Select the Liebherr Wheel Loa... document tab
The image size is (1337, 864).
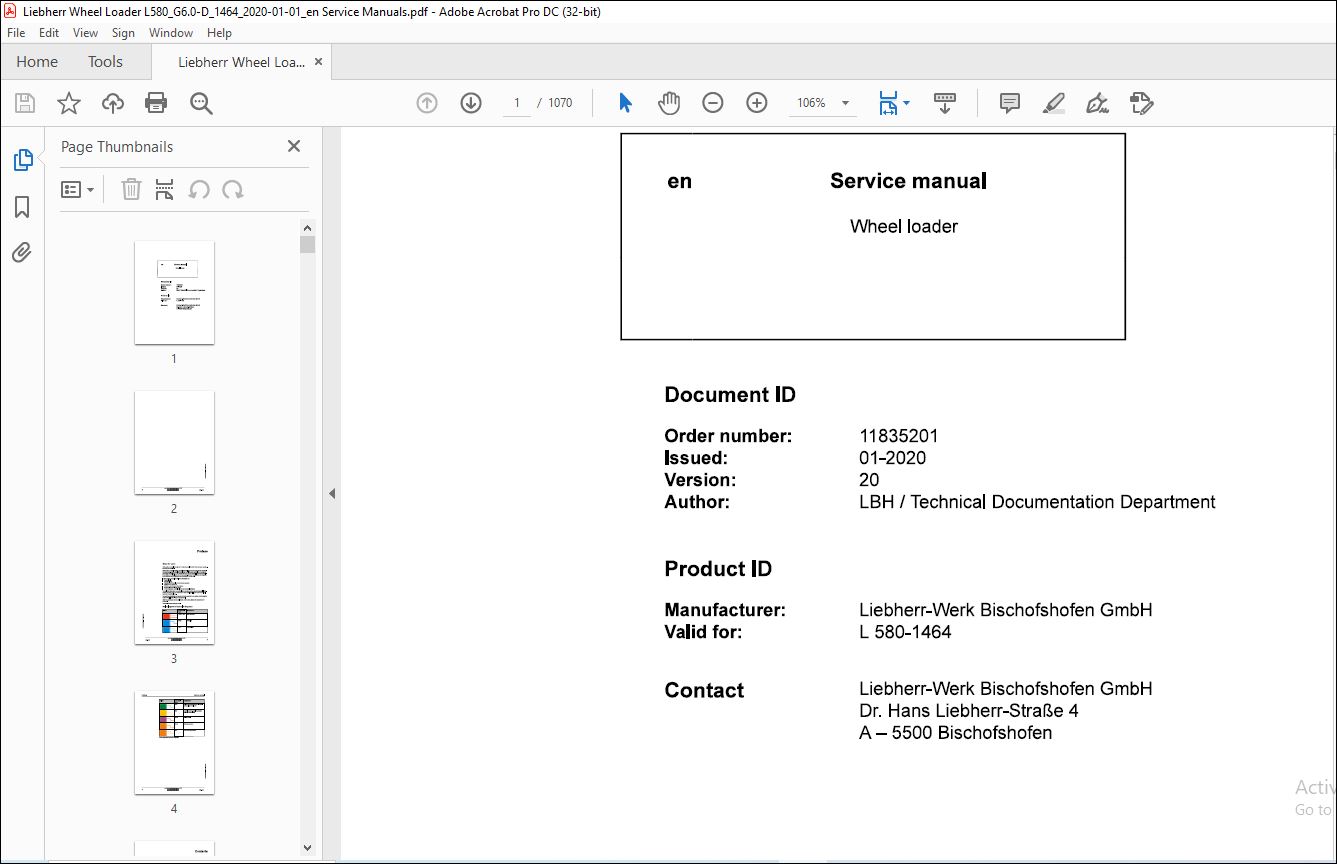pyautogui.click(x=241, y=62)
